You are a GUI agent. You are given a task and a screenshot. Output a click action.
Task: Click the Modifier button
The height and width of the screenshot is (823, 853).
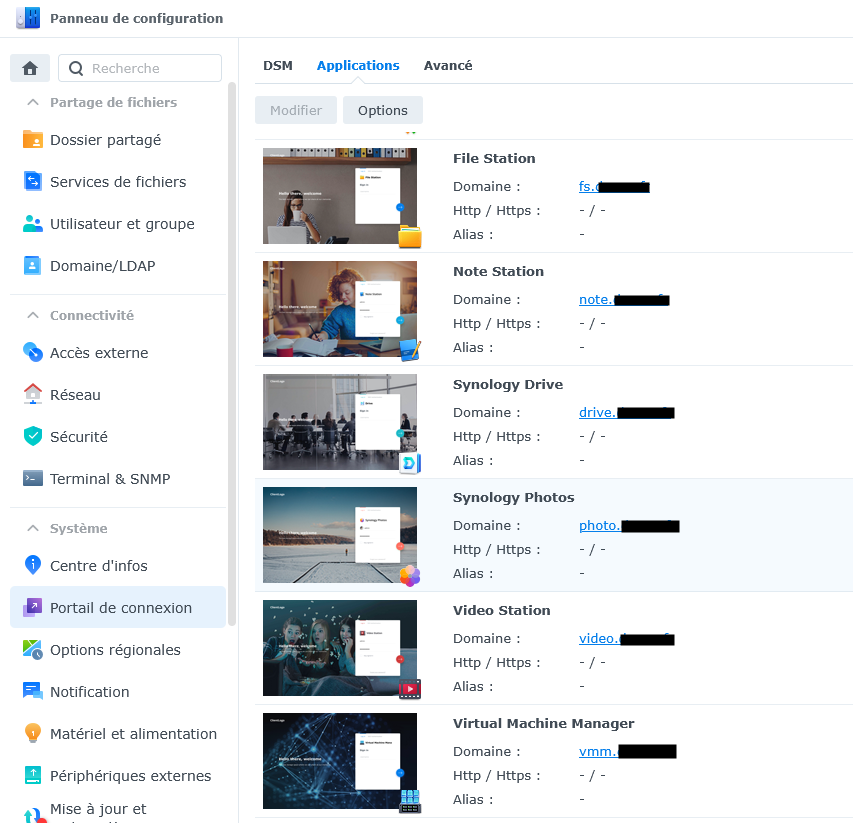(x=296, y=110)
